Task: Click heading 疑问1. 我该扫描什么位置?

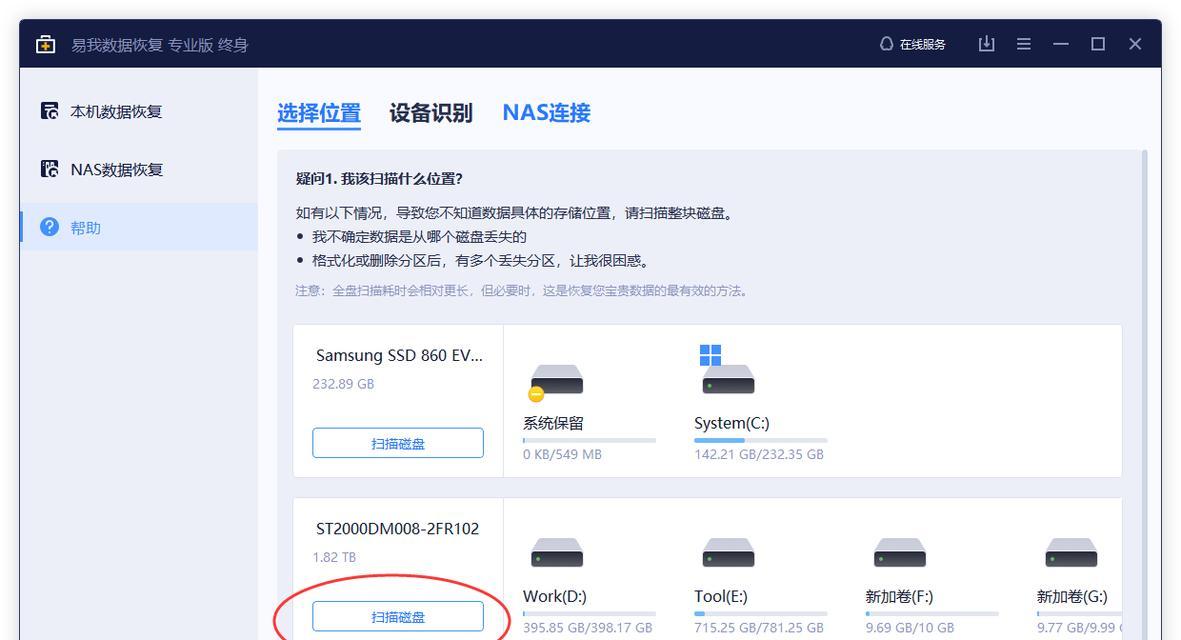Action: tap(379, 178)
